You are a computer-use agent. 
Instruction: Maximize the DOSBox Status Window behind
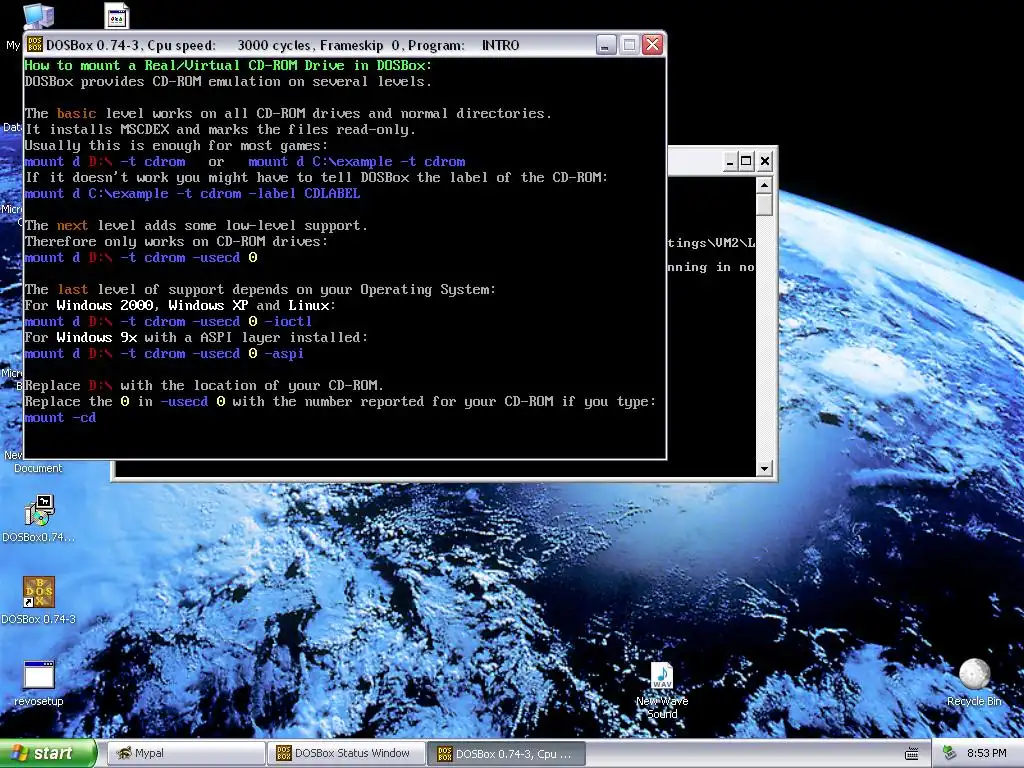(746, 161)
